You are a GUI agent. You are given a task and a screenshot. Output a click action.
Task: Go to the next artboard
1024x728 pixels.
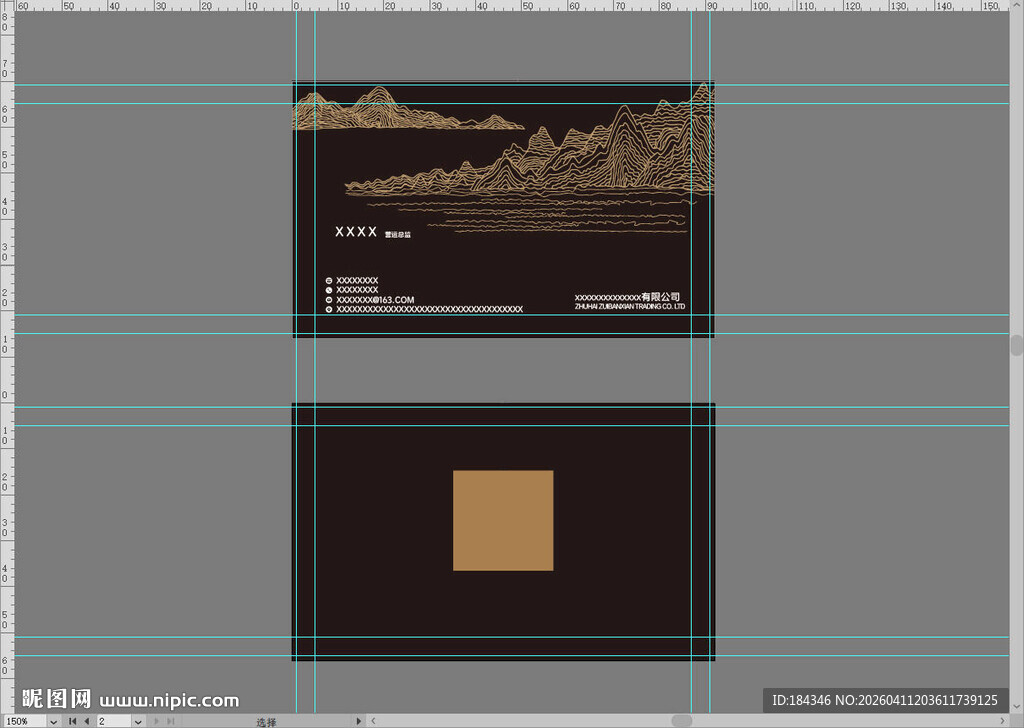156,721
